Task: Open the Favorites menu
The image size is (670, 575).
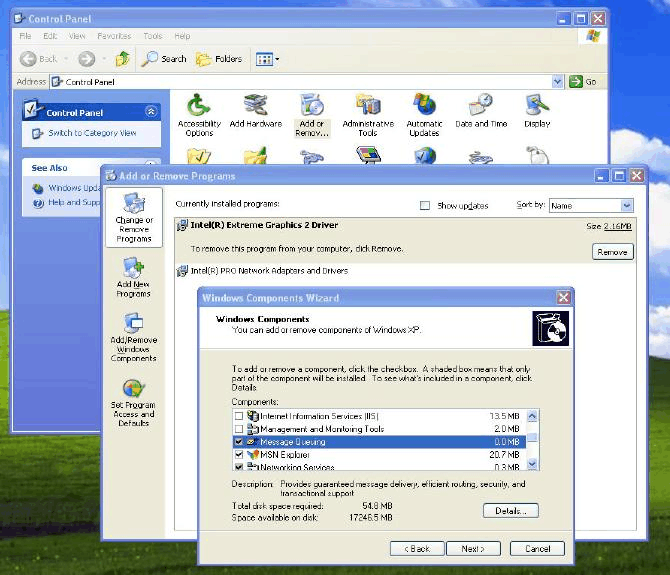Action: (x=113, y=36)
